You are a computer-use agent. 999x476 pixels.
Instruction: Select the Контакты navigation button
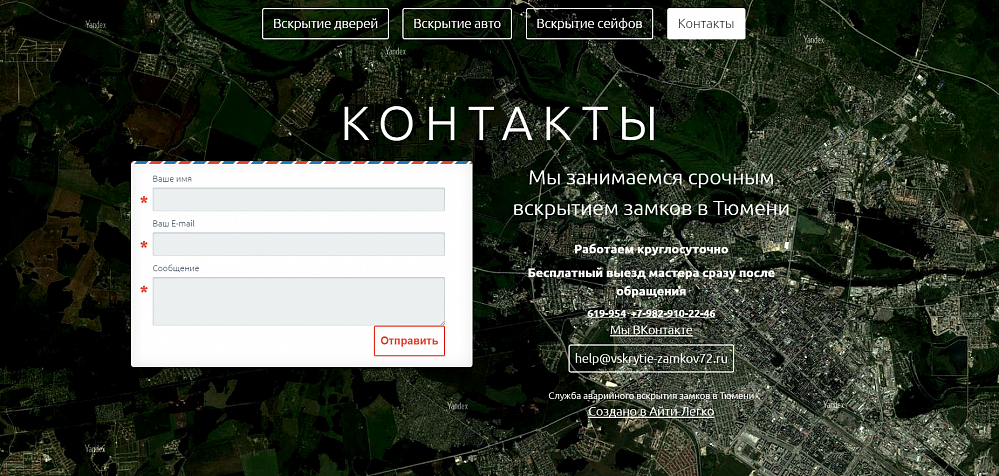point(706,24)
